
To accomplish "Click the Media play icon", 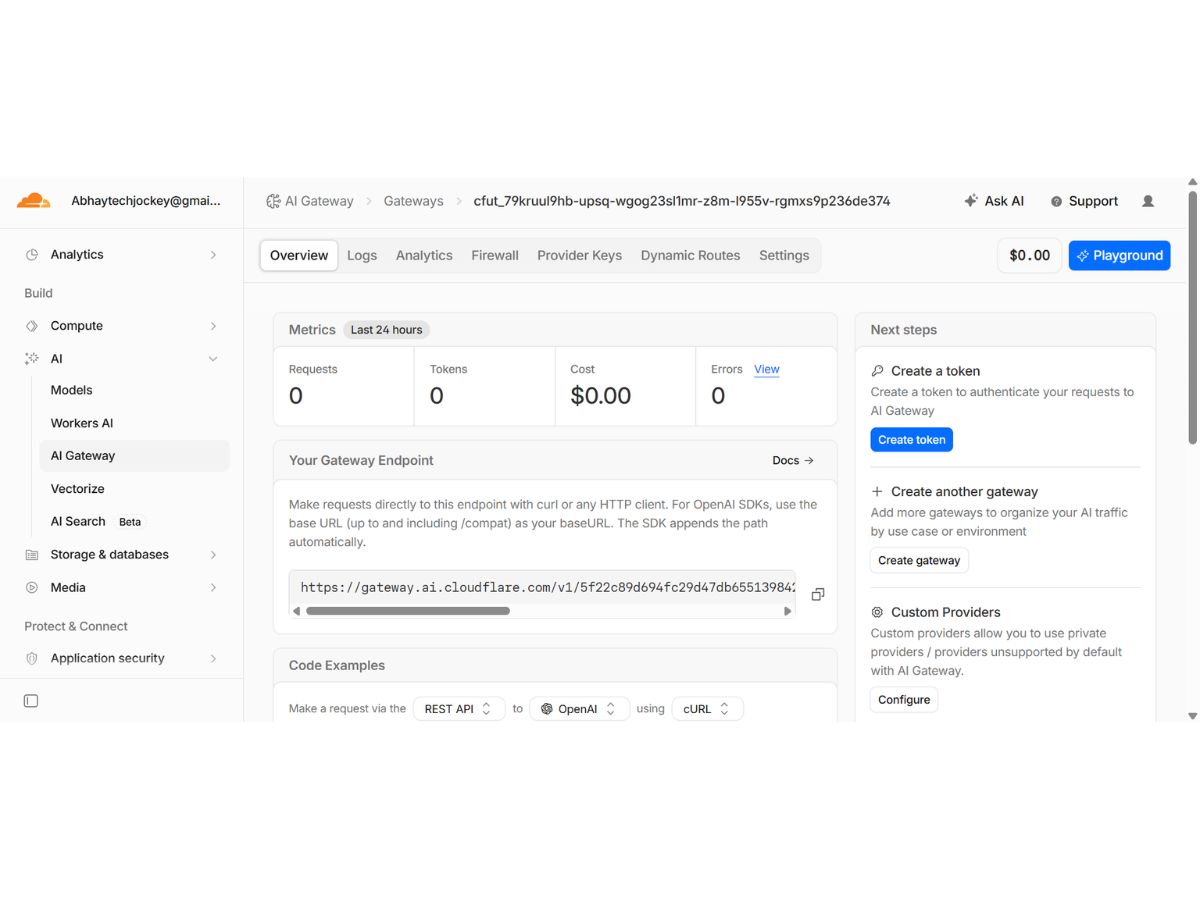I will point(32,588).
